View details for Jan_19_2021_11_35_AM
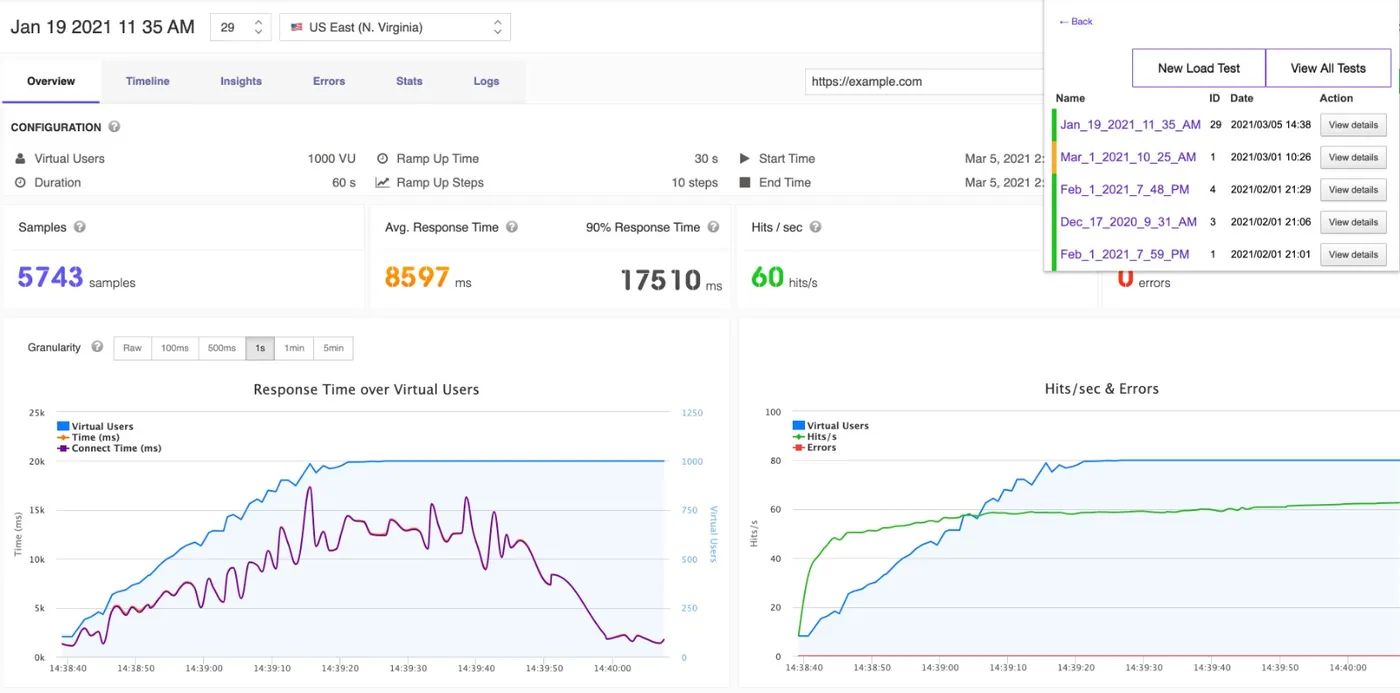This screenshot has width=1400, height=693. tap(1353, 125)
